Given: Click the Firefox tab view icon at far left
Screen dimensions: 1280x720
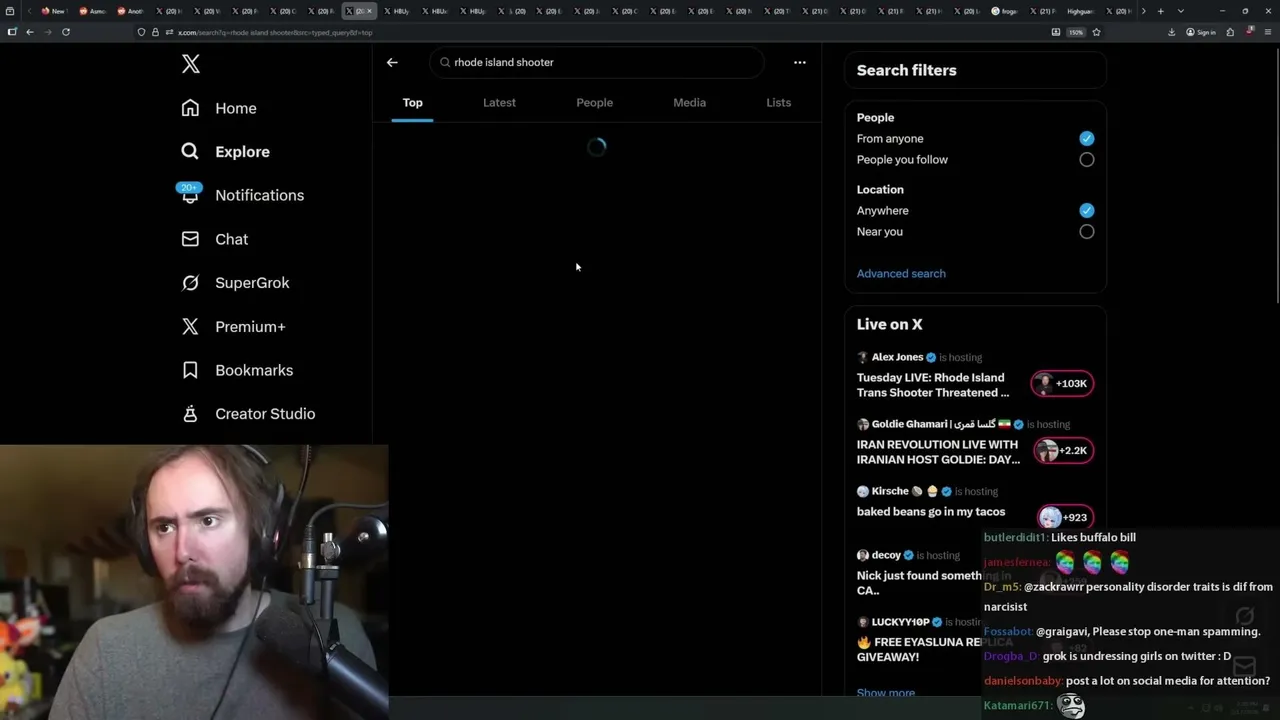Looking at the screenshot, I should pyautogui.click(x=10, y=11).
